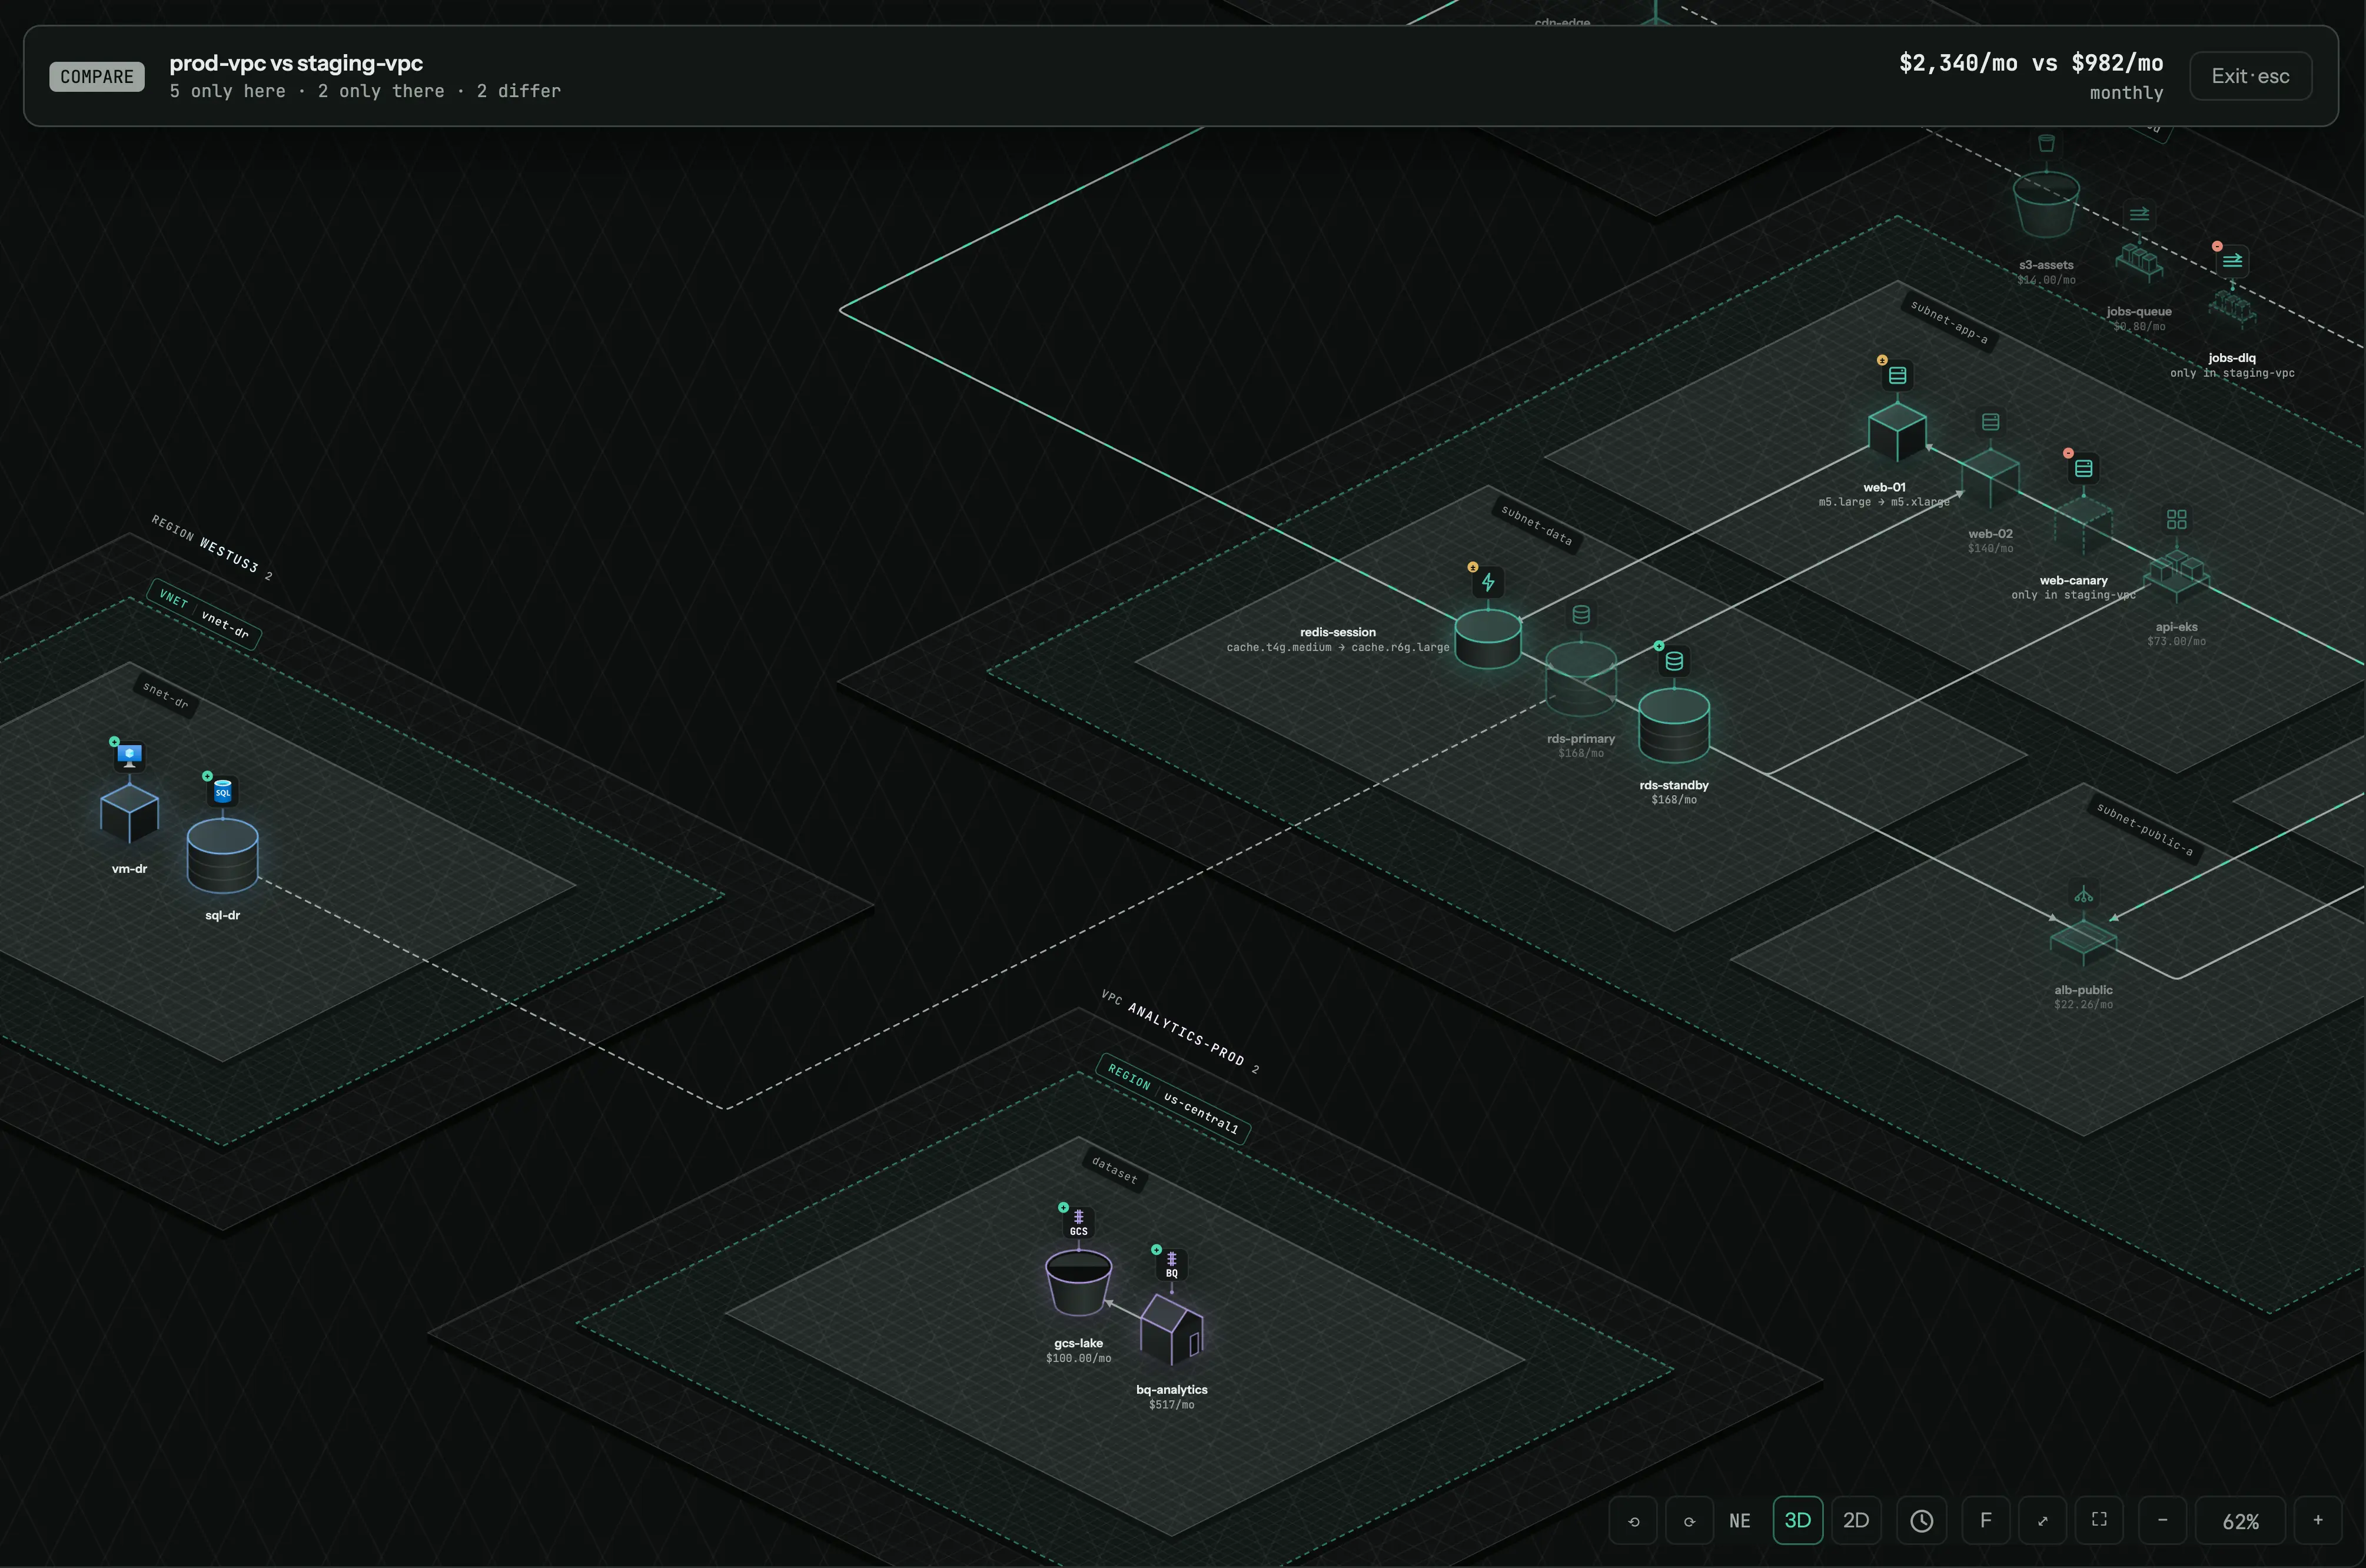Switch to 2D view mode
Image resolution: width=2366 pixels, height=1568 pixels.
1856,1520
